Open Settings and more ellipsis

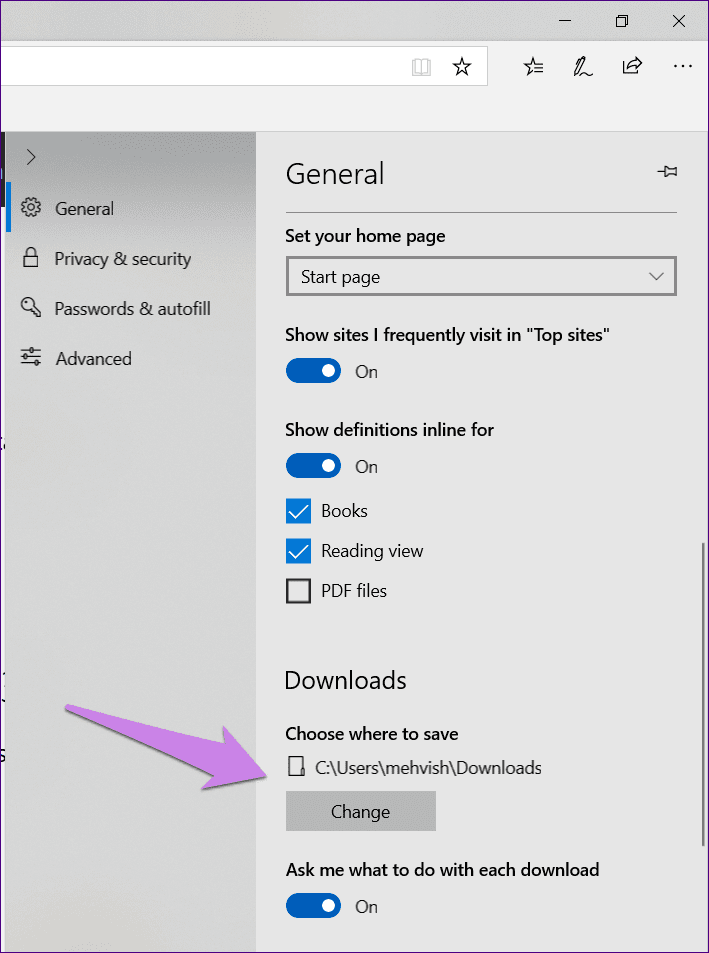click(x=683, y=66)
